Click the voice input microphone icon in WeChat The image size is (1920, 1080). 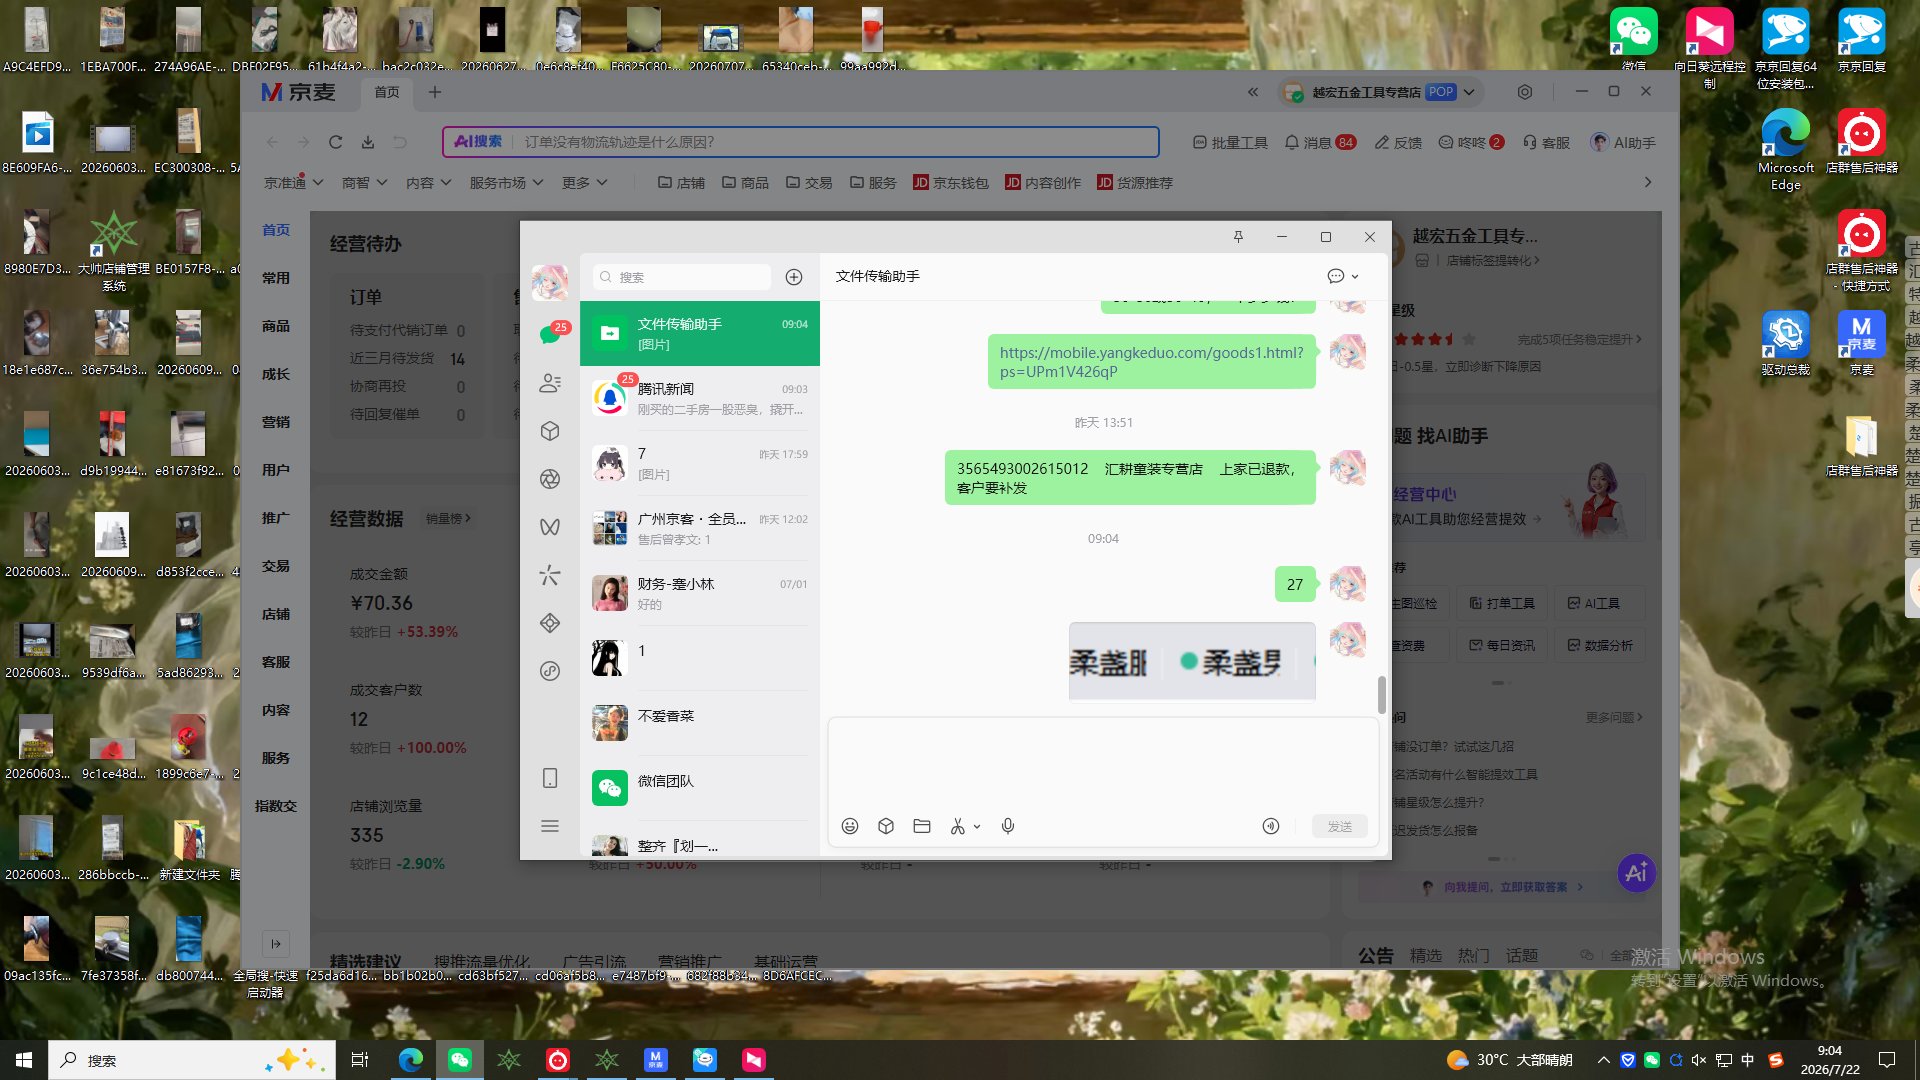[1008, 826]
